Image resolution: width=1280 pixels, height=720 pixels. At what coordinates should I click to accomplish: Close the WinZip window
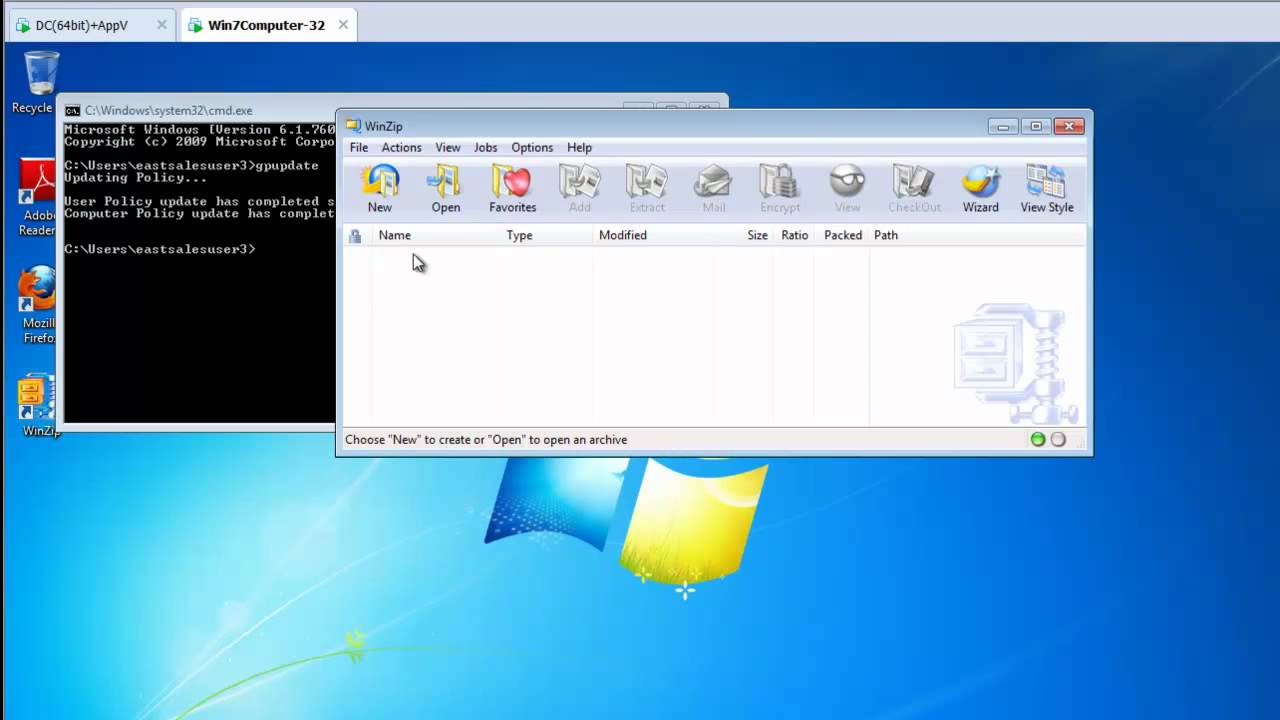point(1068,126)
